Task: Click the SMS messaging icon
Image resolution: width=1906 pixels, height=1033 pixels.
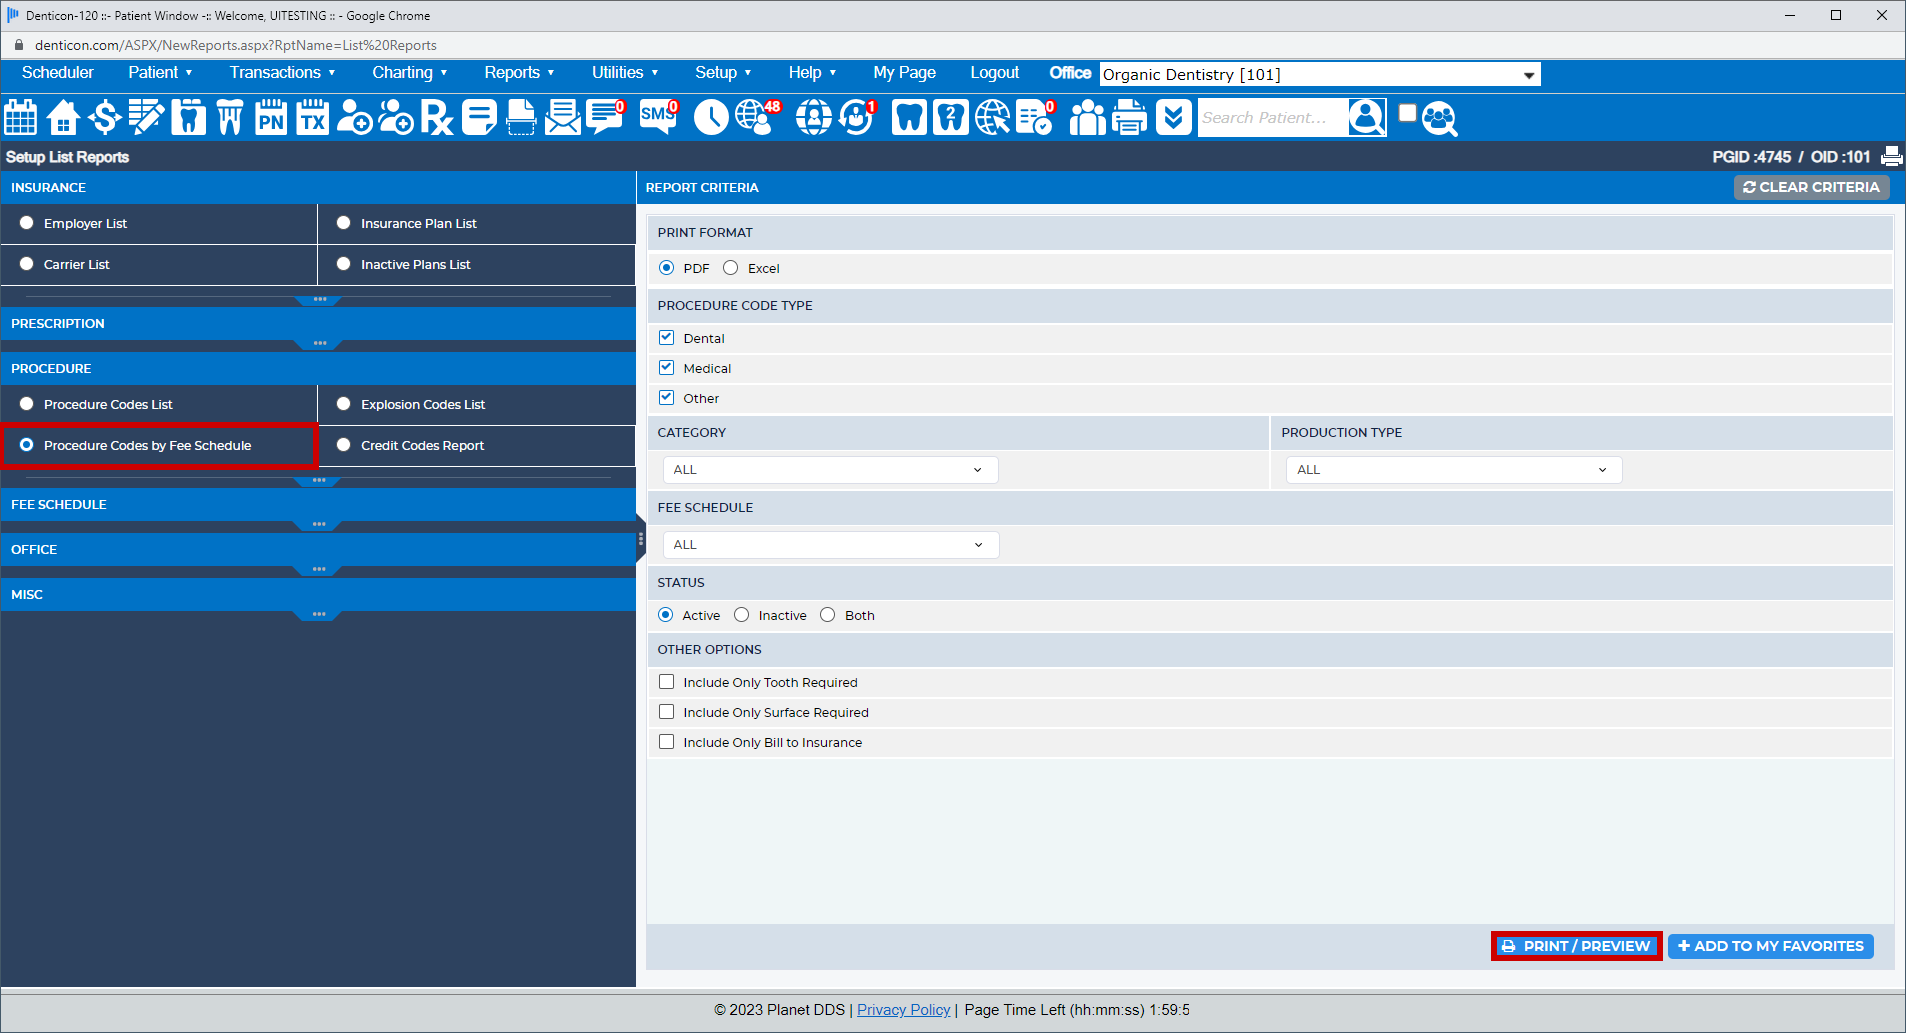Action: (x=657, y=117)
